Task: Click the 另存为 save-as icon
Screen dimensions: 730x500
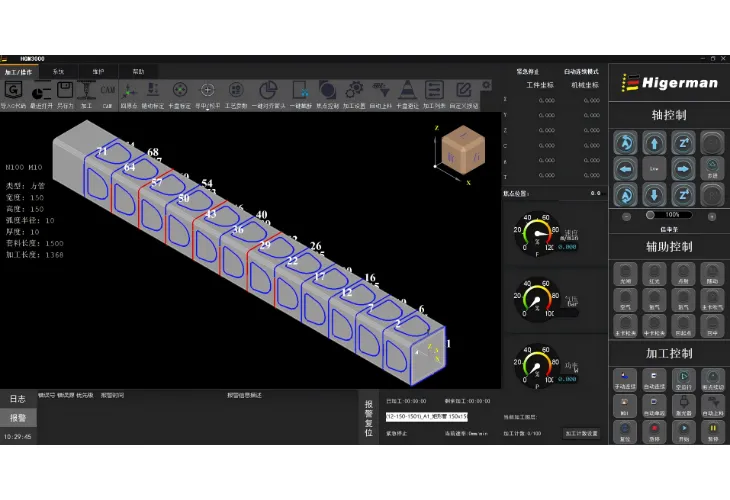Action: click(x=65, y=91)
